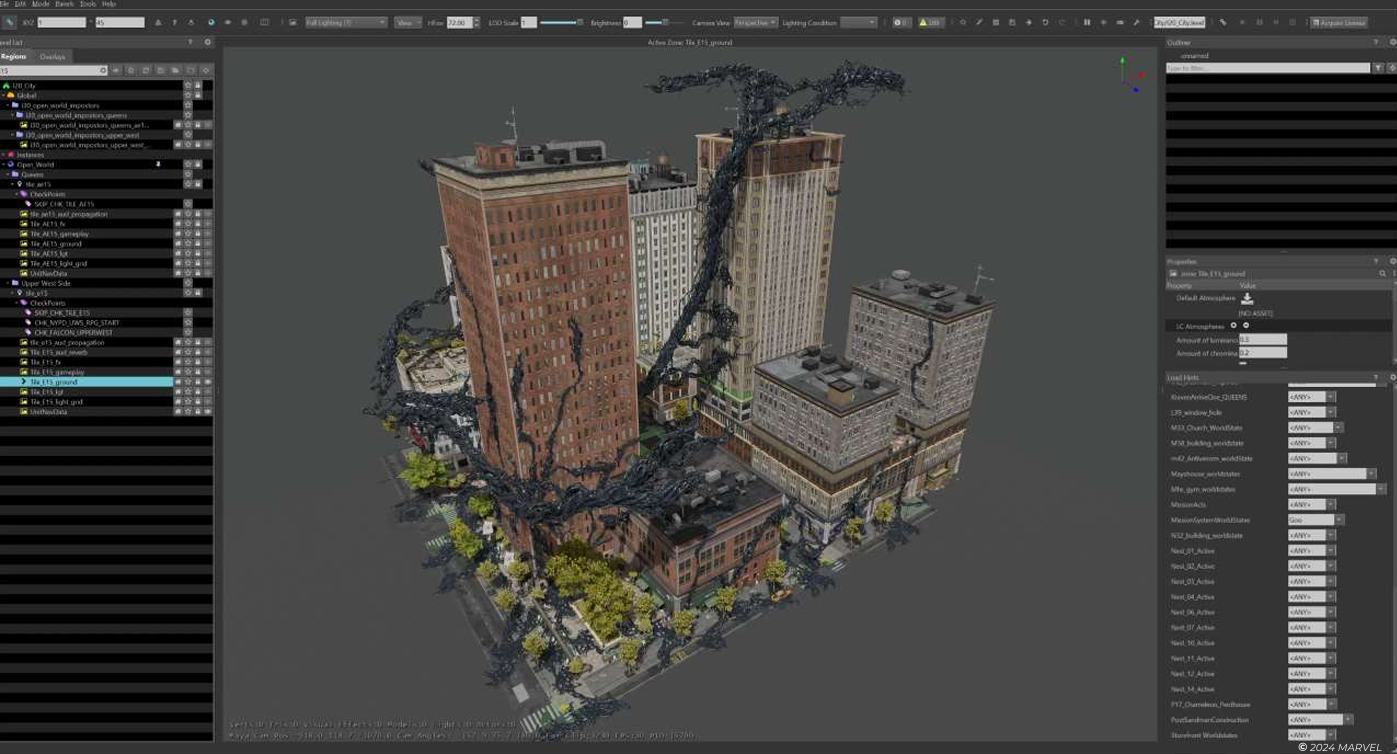This screenshot has width=1397, height=754.
Task: Toggle the lock of Tile_E15_gameplay
Action: pyautogui.click(x=198, y=372)
